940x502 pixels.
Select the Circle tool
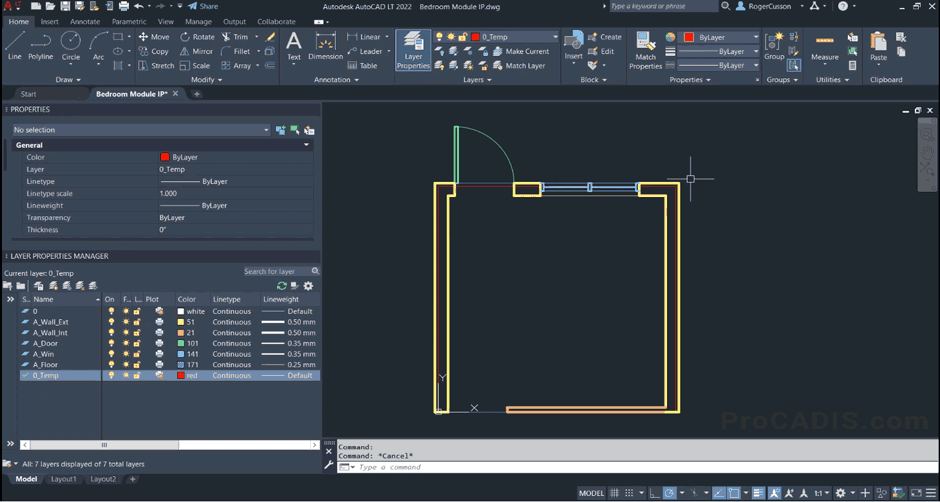click(x=71, y=46)
